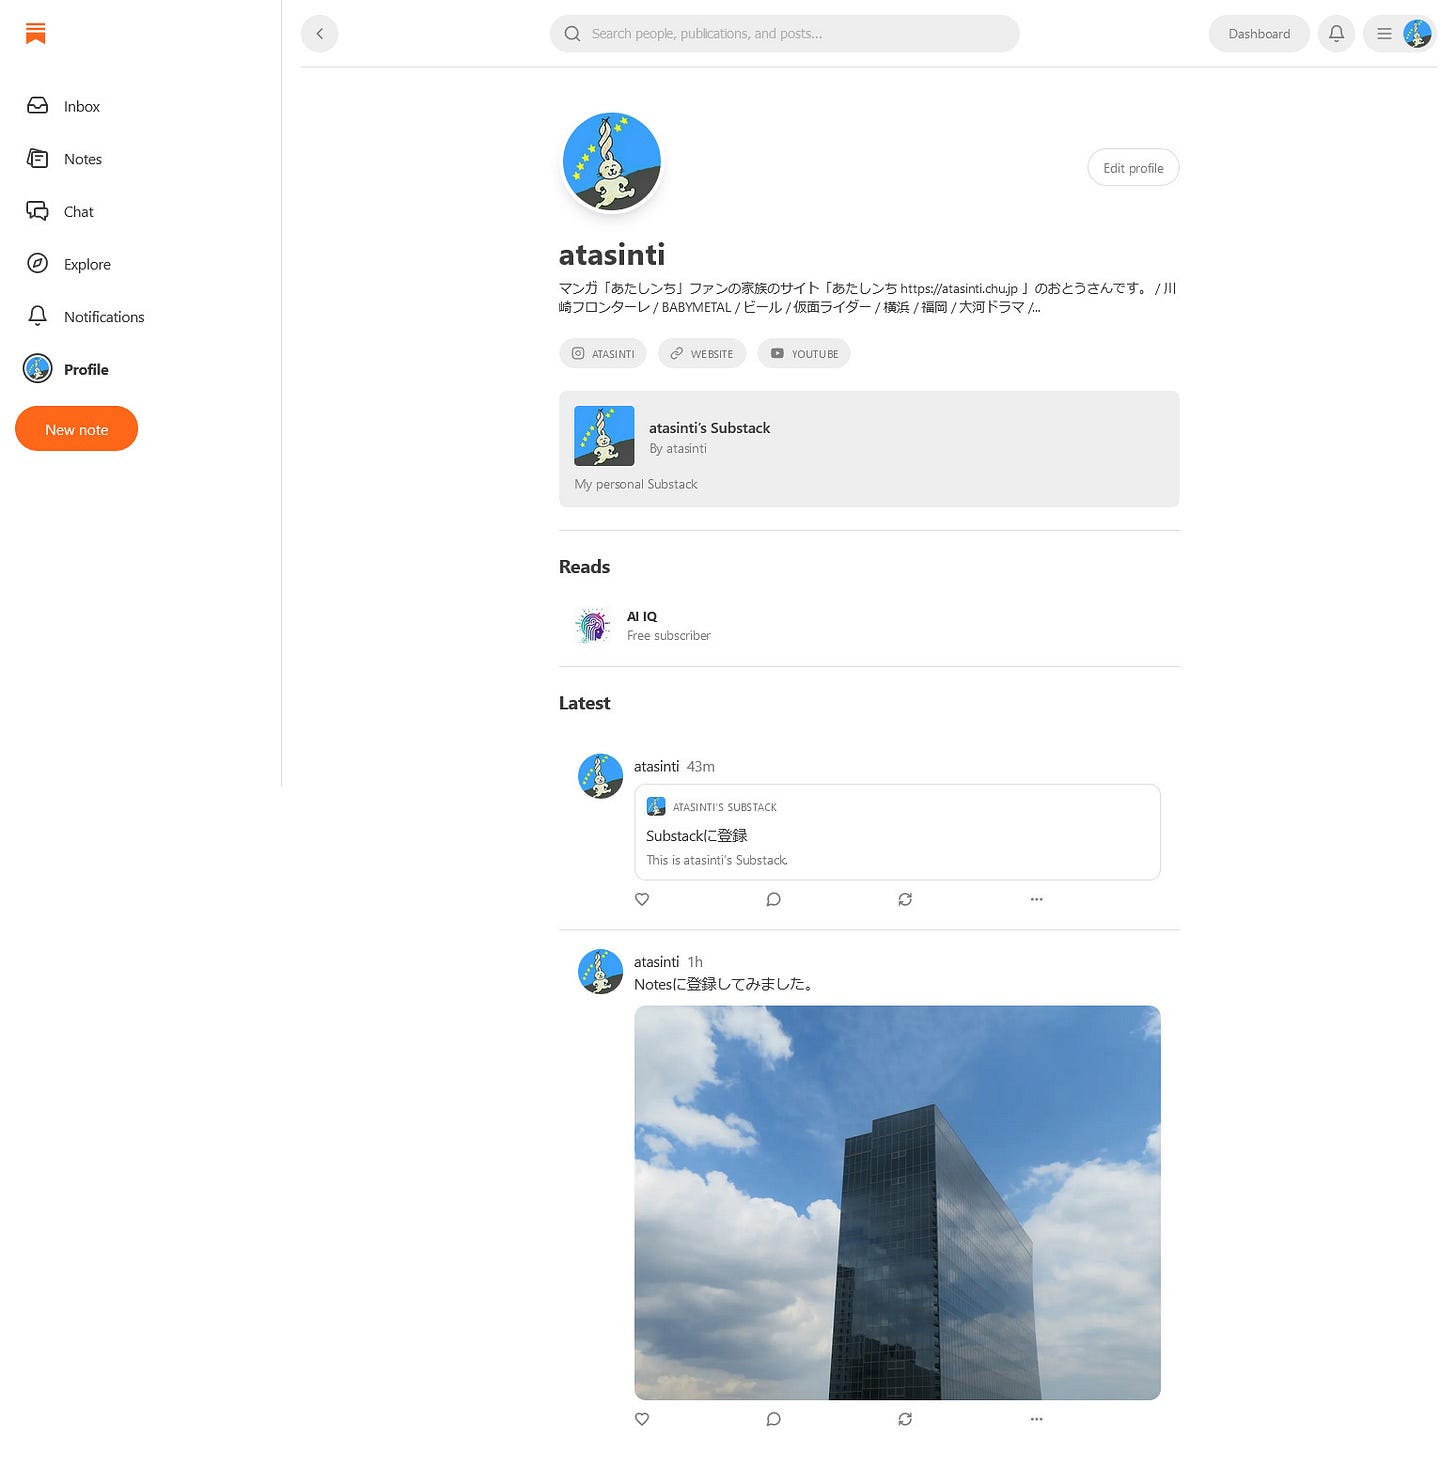
Task: Open the building photo in the 1h note
Action: pos(897,1203)
